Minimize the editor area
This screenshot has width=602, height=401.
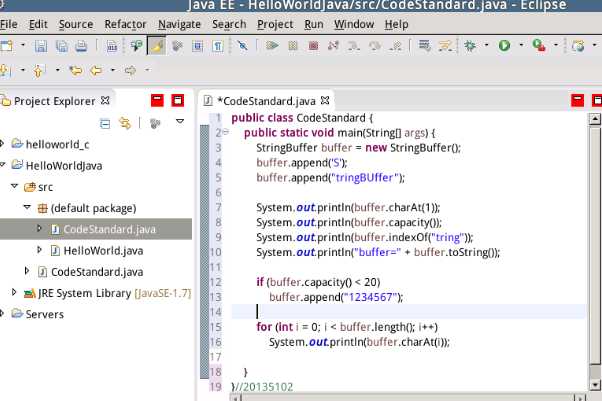(x=577, y=101)
